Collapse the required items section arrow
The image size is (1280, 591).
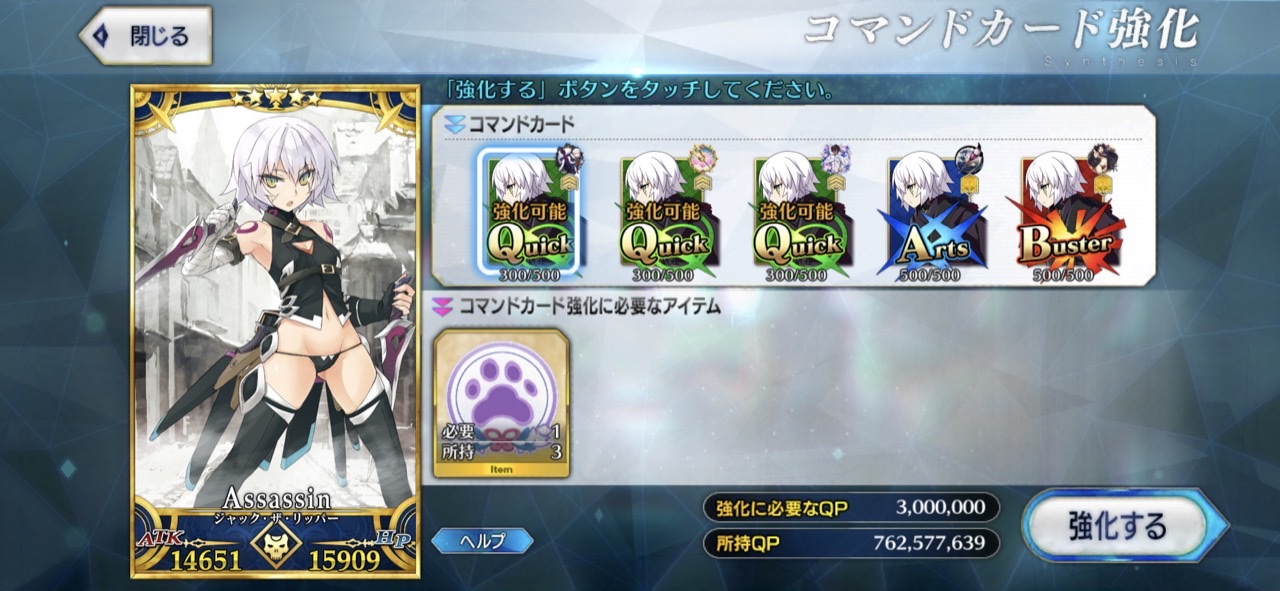(440, 305)
